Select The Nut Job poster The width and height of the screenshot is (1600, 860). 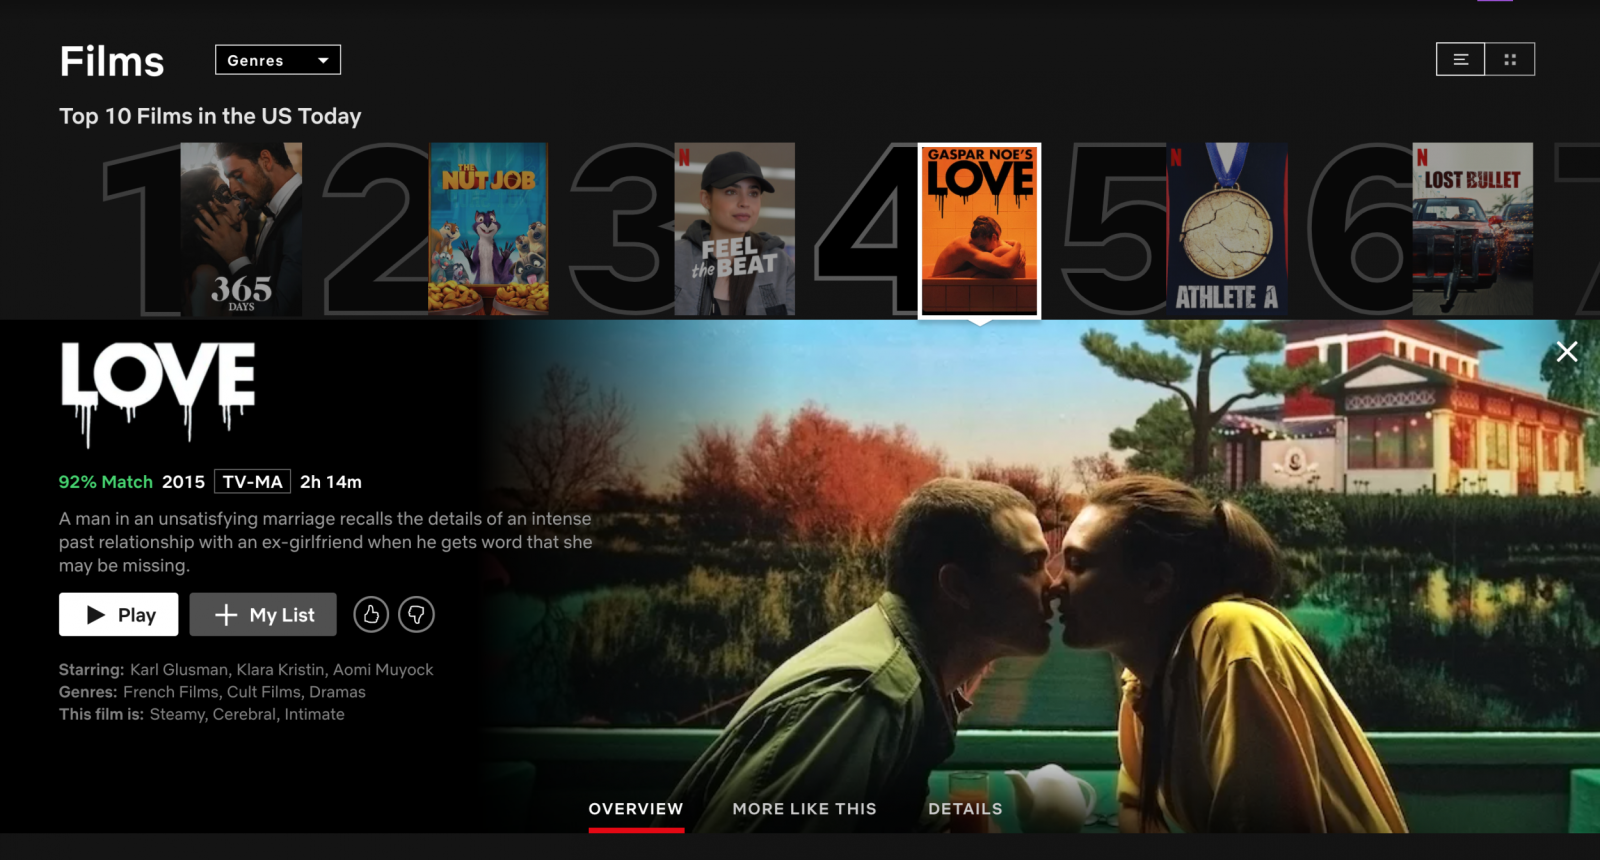point(488,229)
